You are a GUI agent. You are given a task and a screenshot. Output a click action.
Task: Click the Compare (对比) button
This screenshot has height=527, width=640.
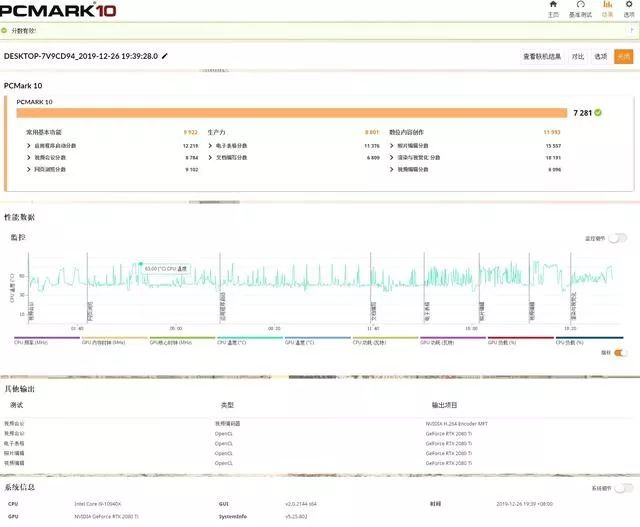pyautogui.click(x=578, y=56)
